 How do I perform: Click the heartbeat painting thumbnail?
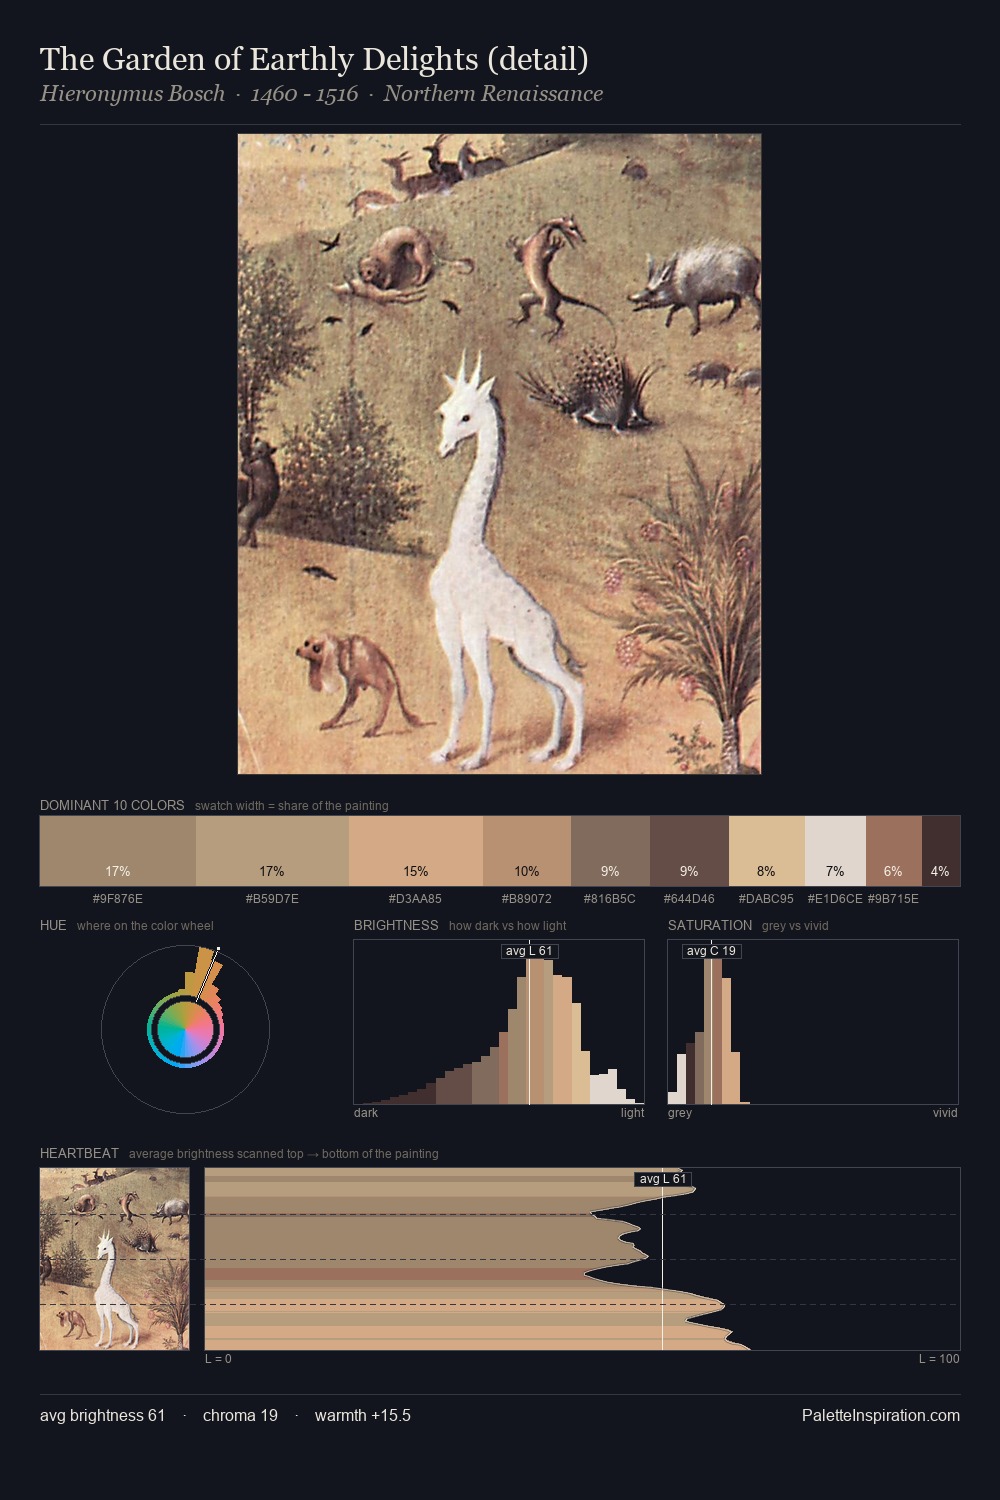[x=115, y=1259]
